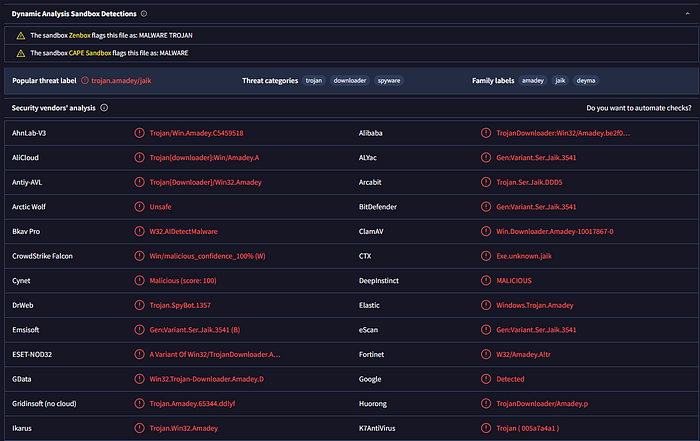This screenshot has width=700, height=441.
Task: Select the trojan.amadey/jaik threat label
Action: (121, 81)
